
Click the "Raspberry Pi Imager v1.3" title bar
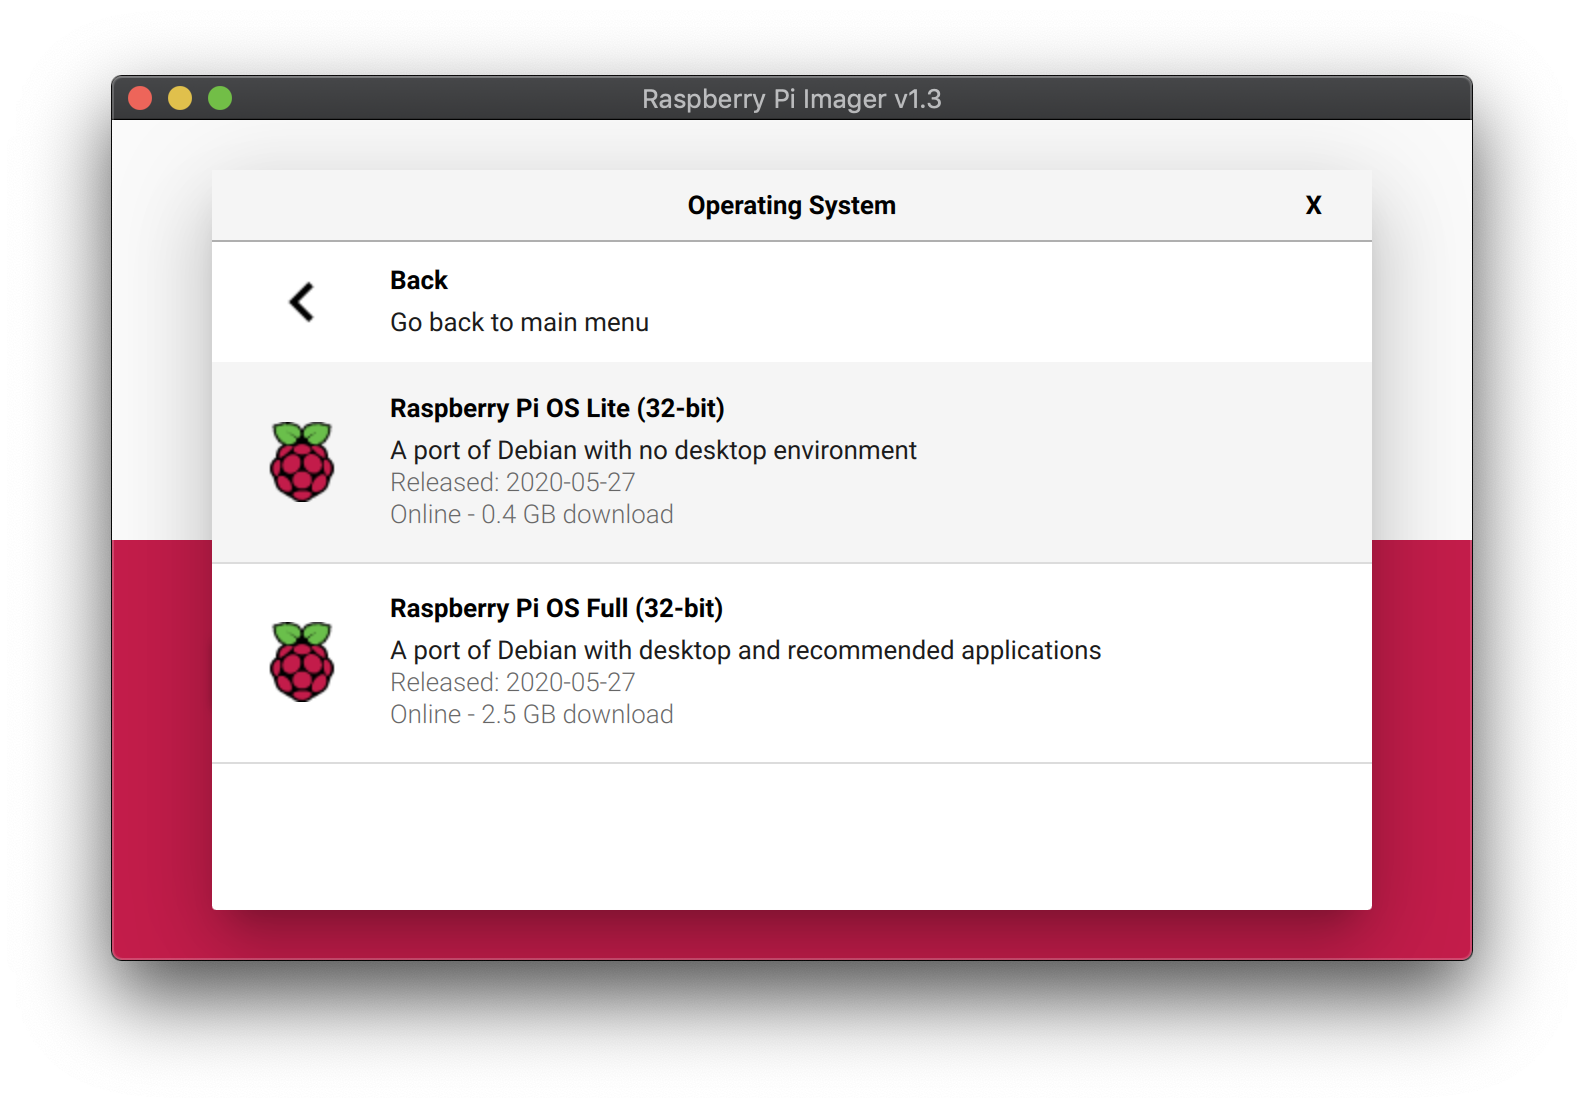click(x=791, y=99)
